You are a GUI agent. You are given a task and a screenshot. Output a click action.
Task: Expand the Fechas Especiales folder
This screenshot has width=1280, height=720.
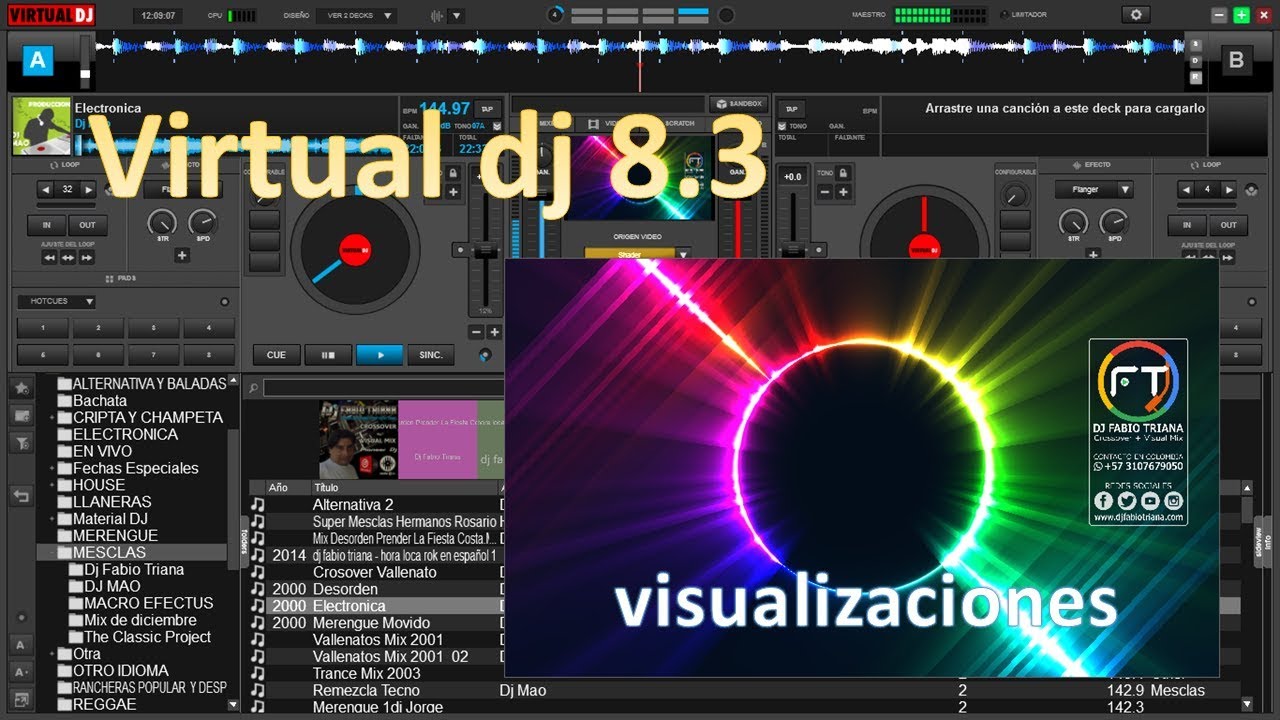pos(52,468)
